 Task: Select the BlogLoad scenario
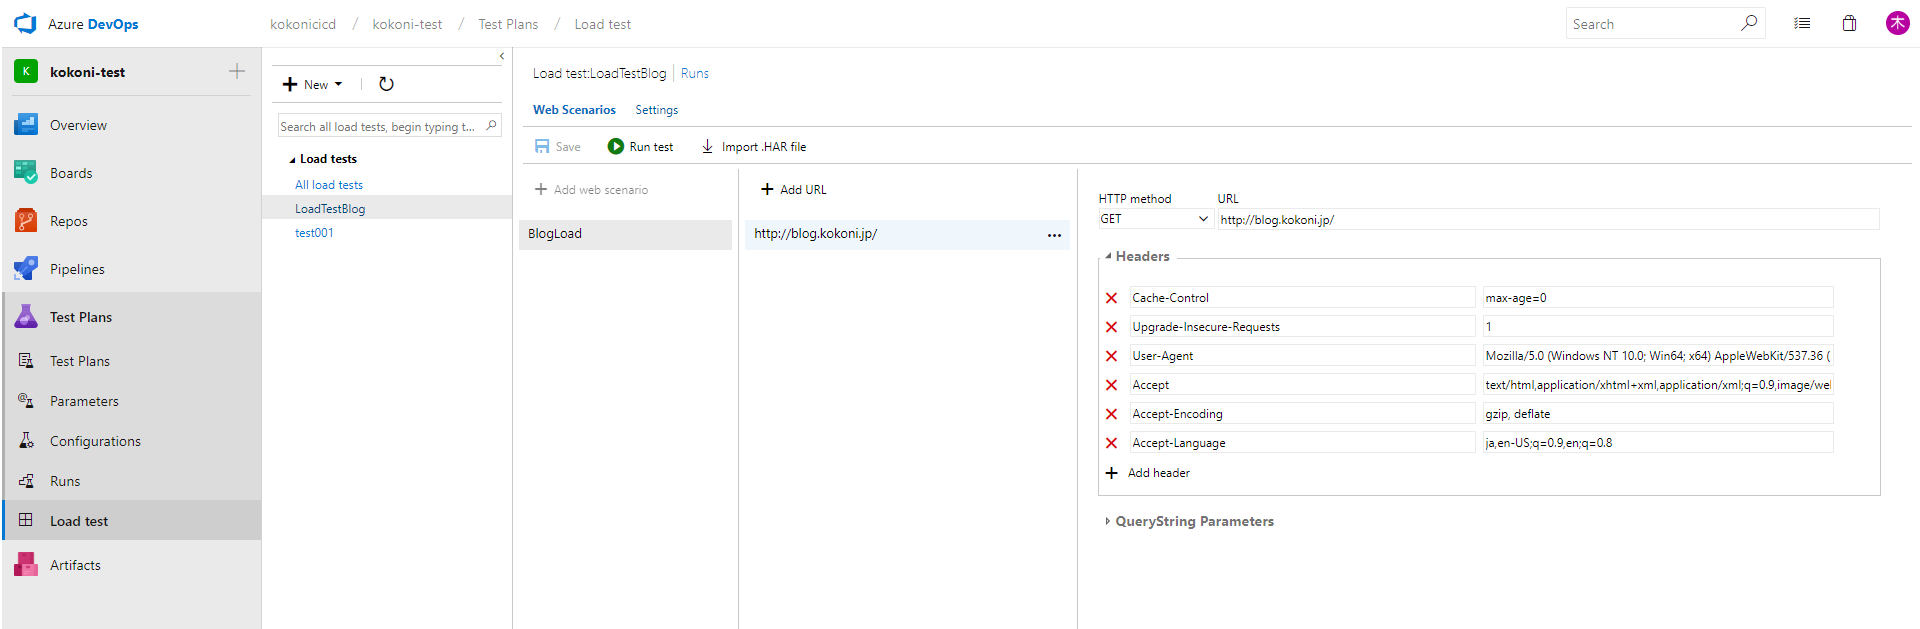(625, 234)
